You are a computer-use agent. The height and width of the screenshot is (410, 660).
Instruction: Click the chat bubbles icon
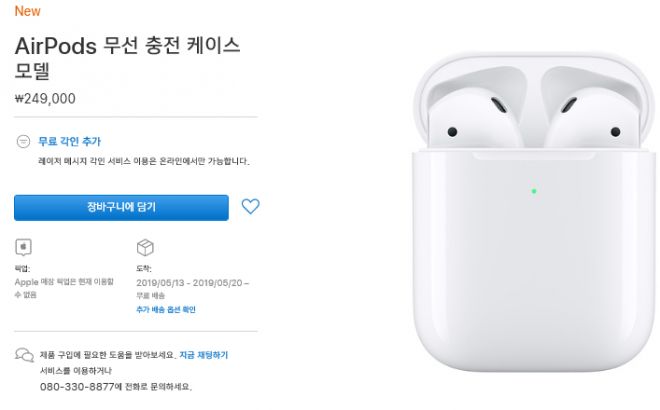(24, 355)
